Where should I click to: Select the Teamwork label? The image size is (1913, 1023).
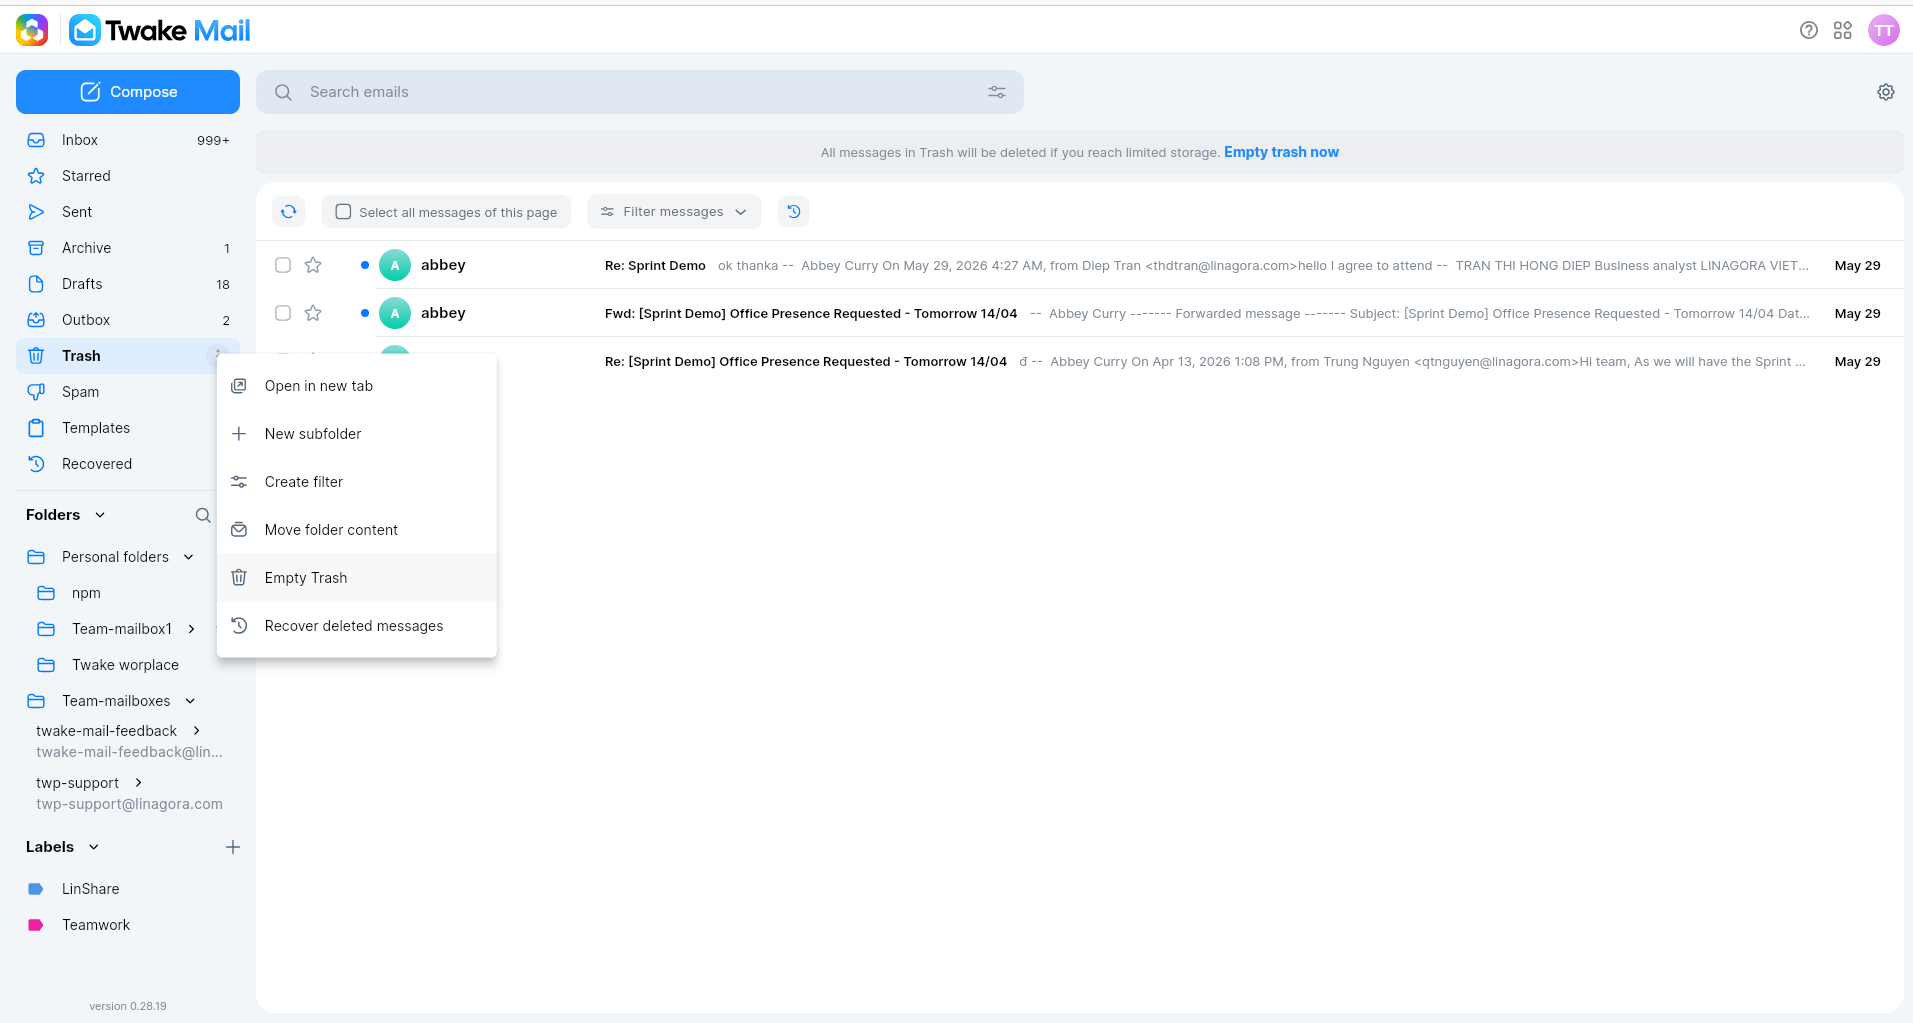pos(128,925)
